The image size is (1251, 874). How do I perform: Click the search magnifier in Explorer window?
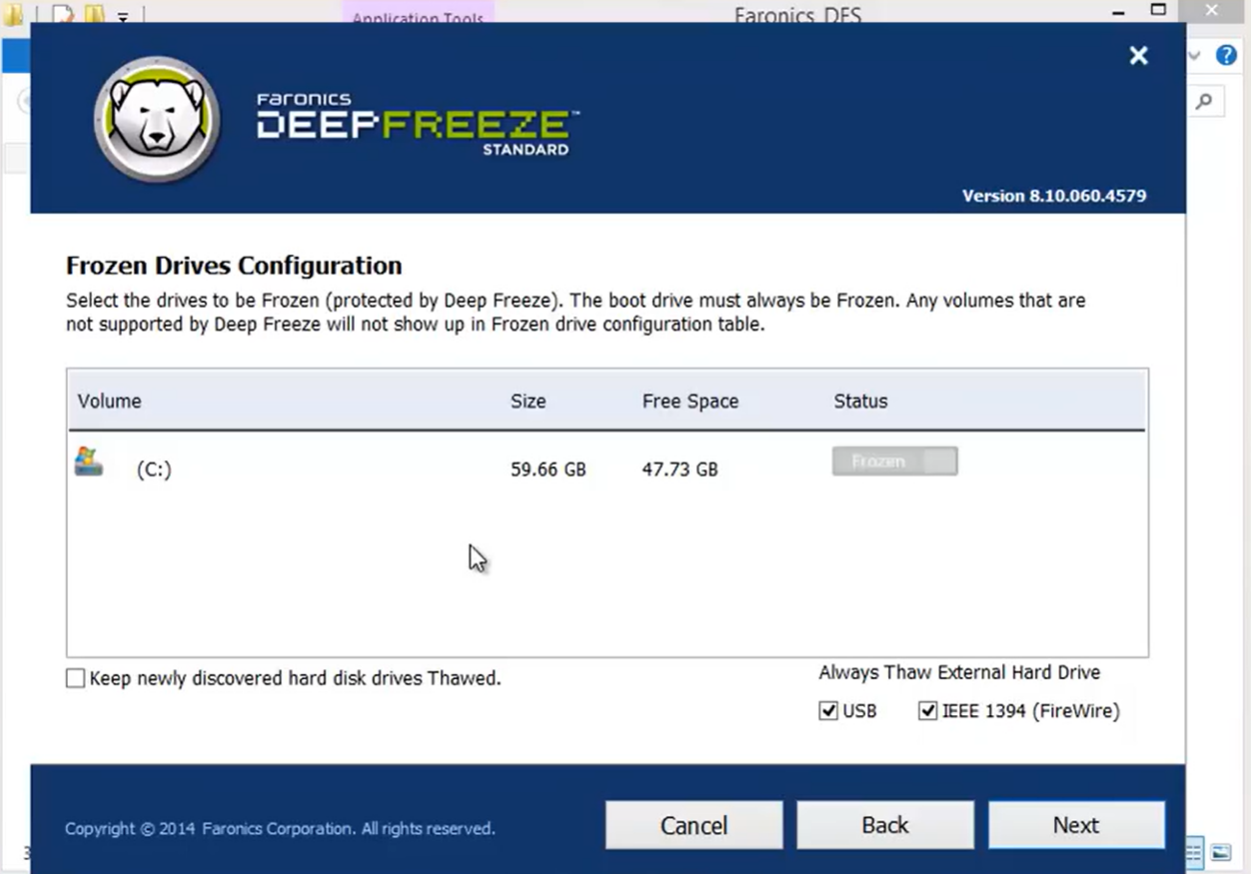1204,100
